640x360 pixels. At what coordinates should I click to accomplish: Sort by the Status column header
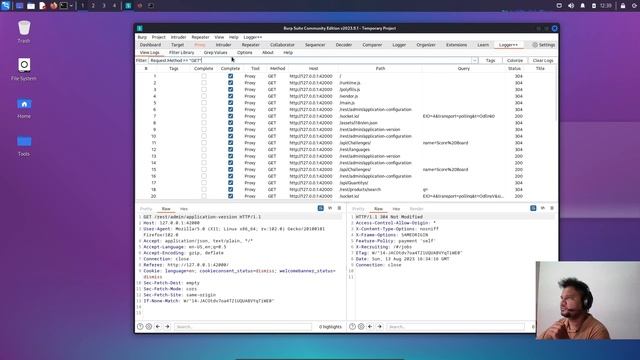pos(514,69)
